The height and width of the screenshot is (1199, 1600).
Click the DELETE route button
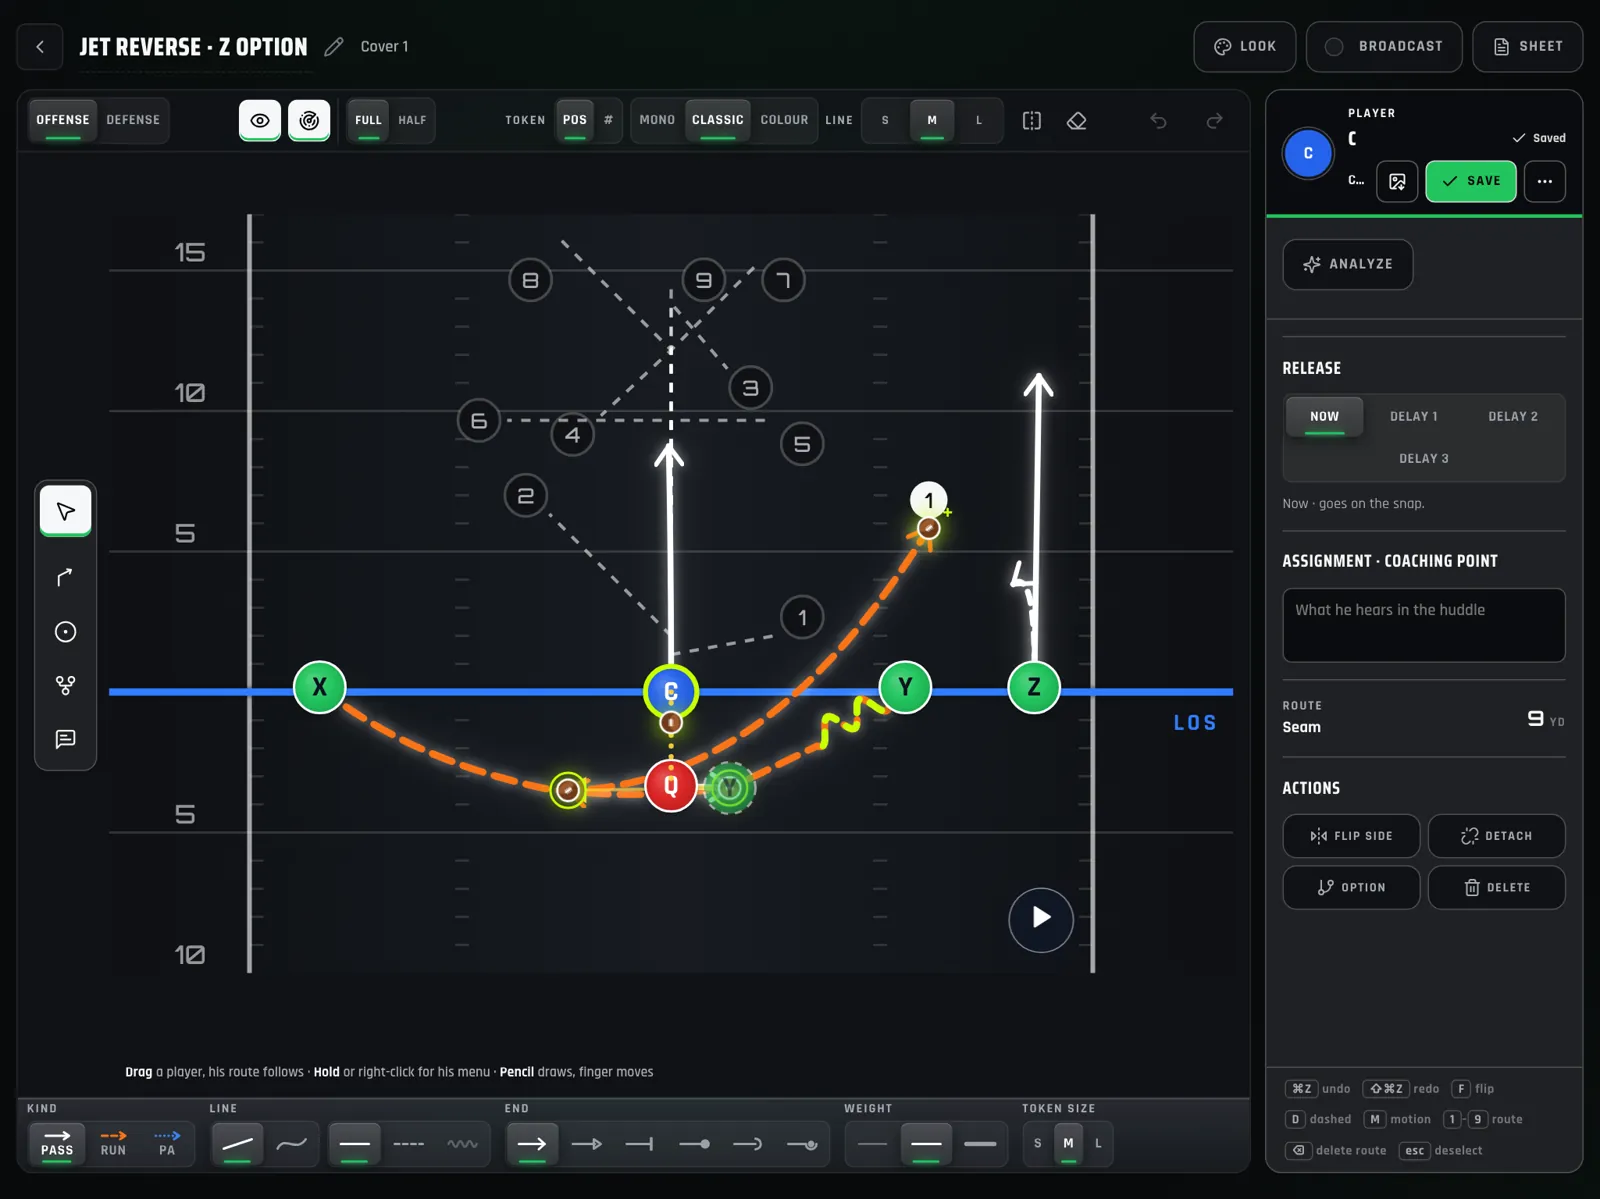click(1496, 887)
